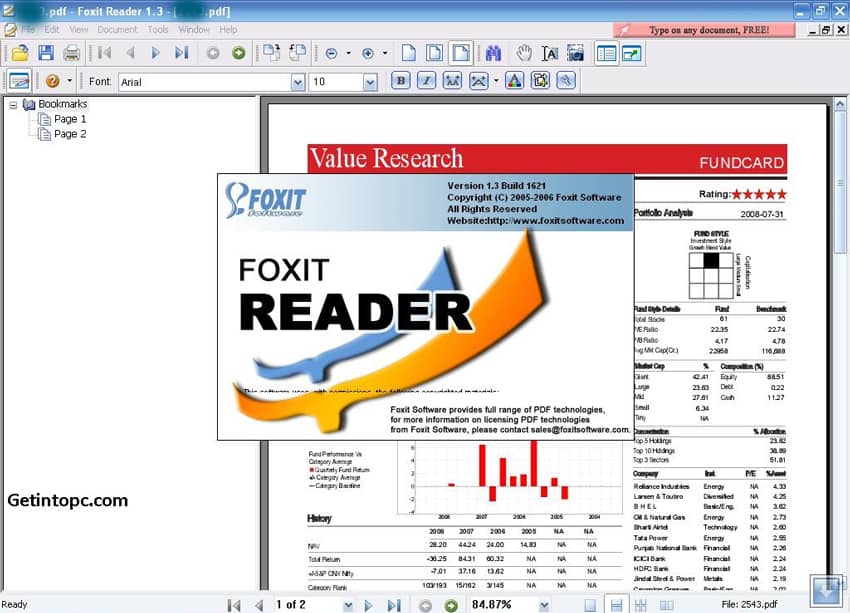Select the Snapshot camera tool
Screen dimensions: 850x613
575,53
